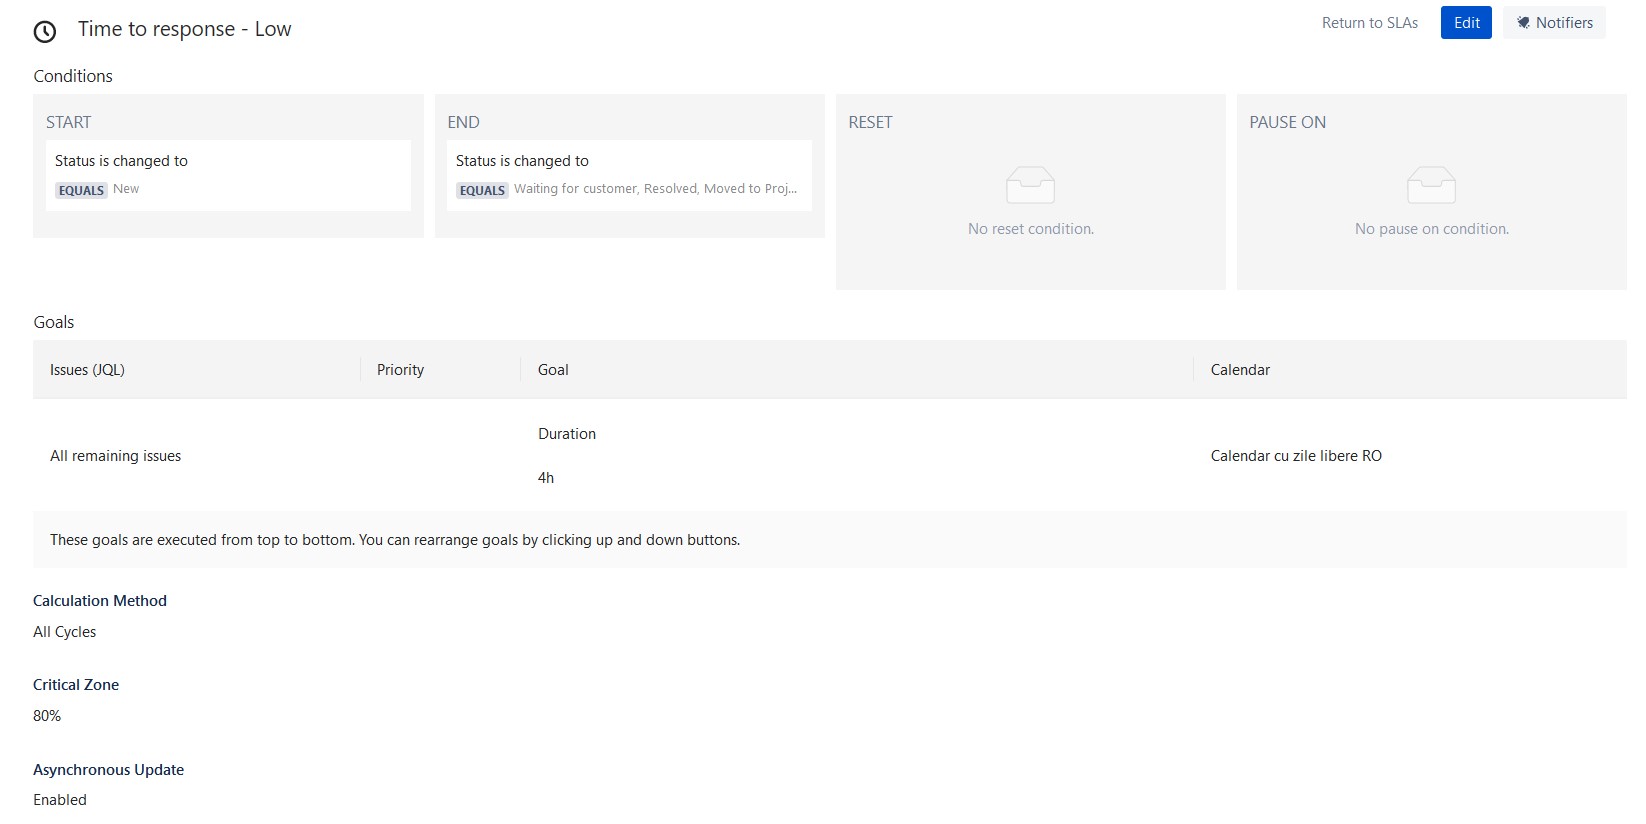Screen dimensions: 1646x824
Task: Click the END panel label
Action: [x=463, y=122]
